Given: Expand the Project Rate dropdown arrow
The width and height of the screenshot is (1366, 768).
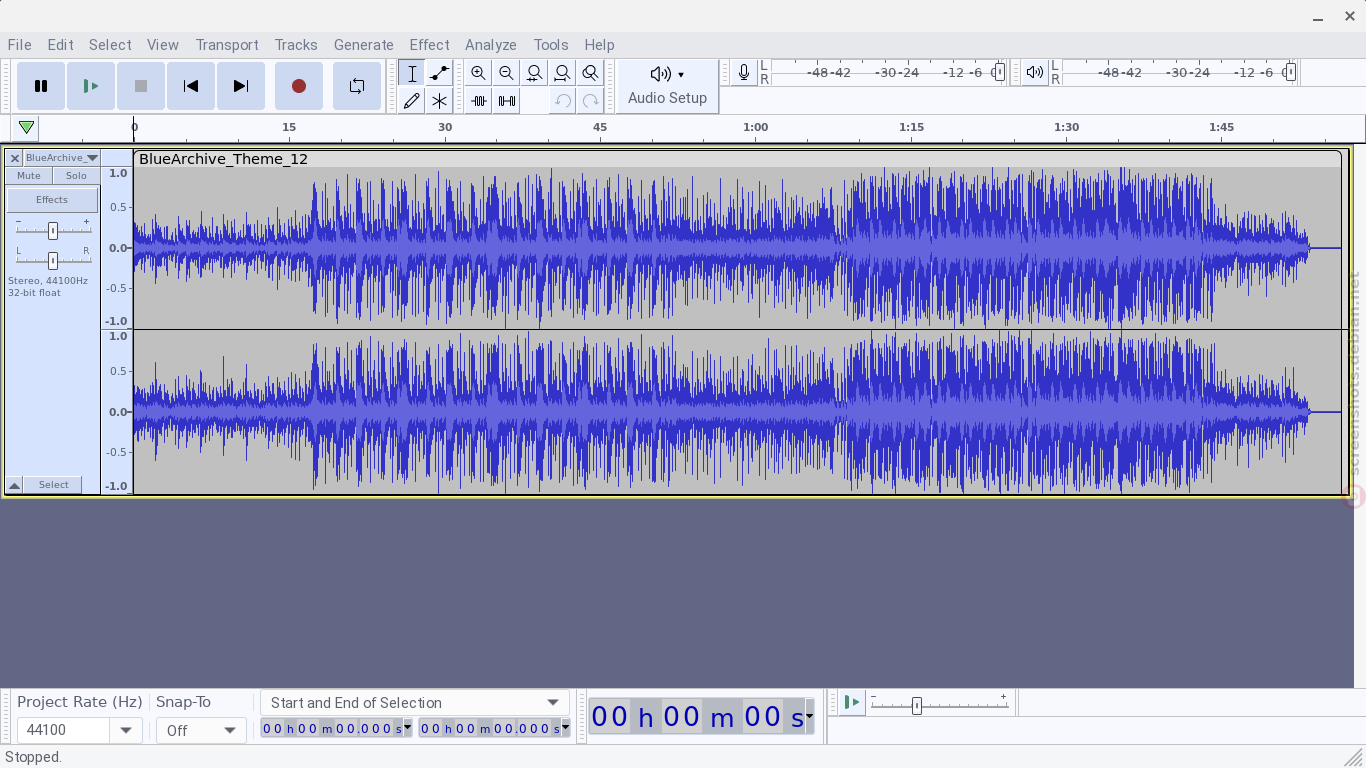Looking at the screenshot, I should 126,731.
